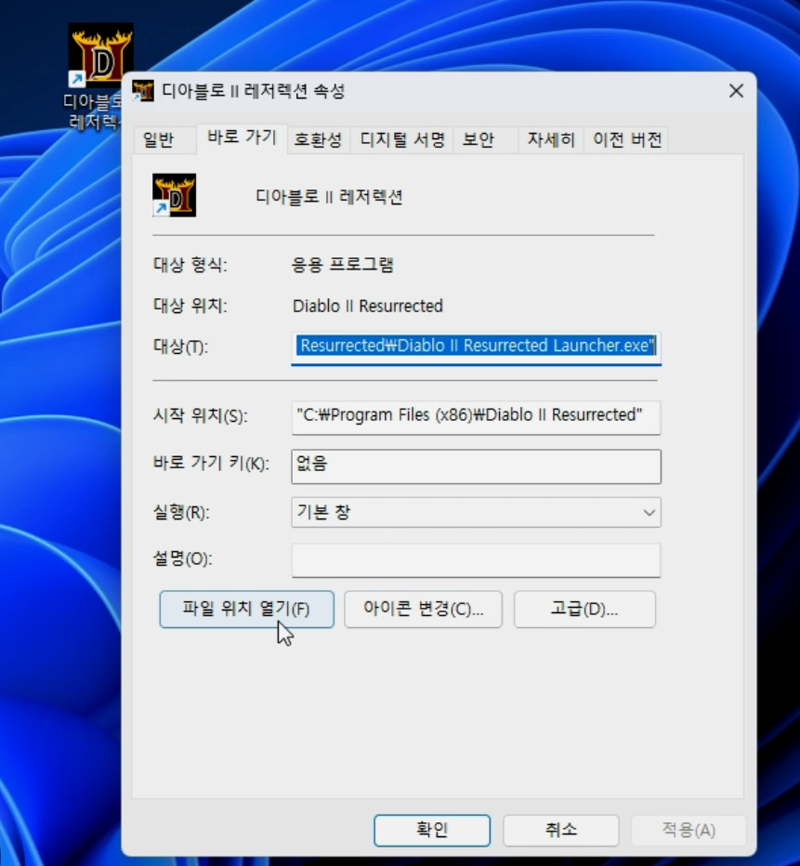This screenshot has height=866, width=800.
Task: Open 고급(D)... advanced settings
Action: pyautogui.click(x=585, y=609)
